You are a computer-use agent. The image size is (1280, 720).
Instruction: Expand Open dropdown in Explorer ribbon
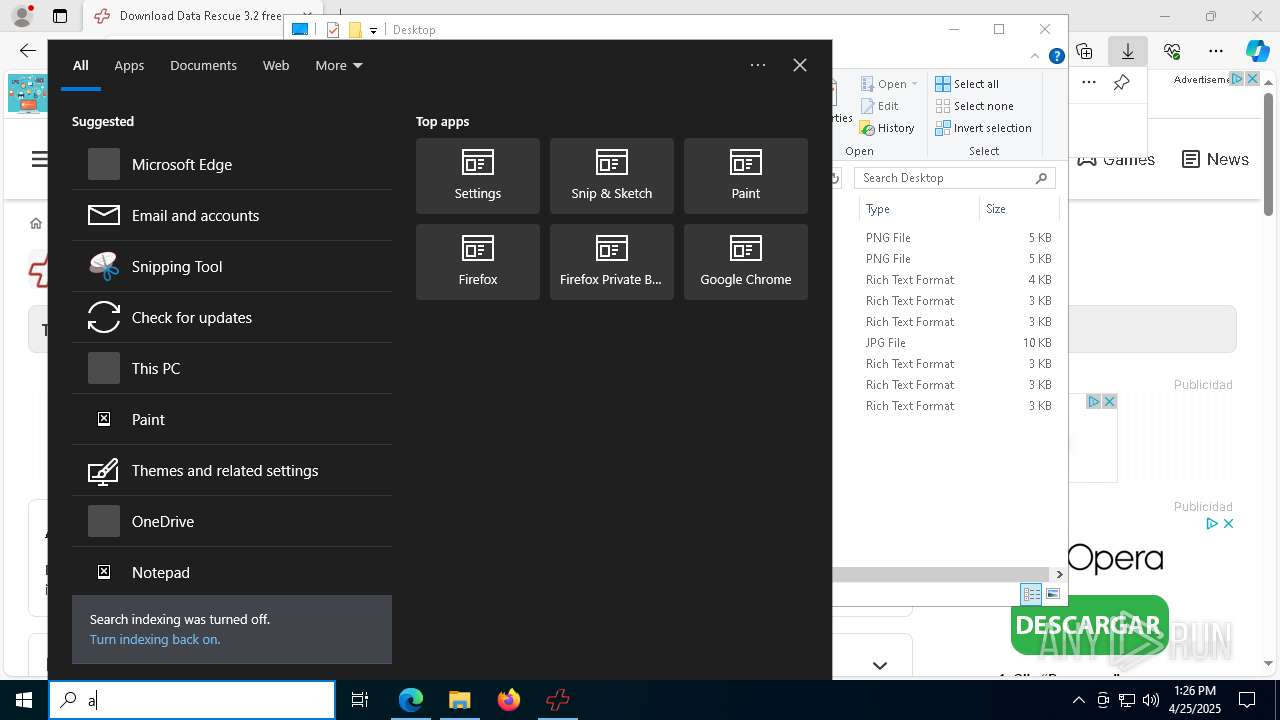890,84
